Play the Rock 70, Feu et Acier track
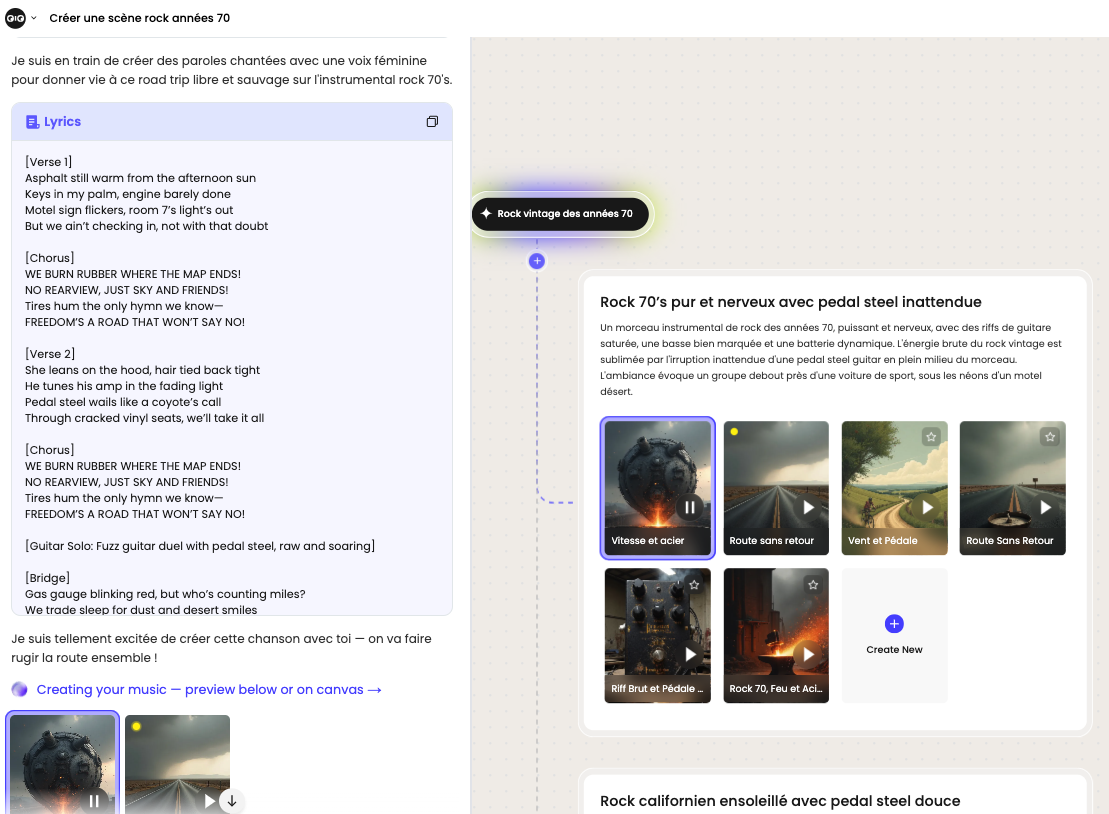The width and height of the screenshot is (1109, 814). point(809,654)
